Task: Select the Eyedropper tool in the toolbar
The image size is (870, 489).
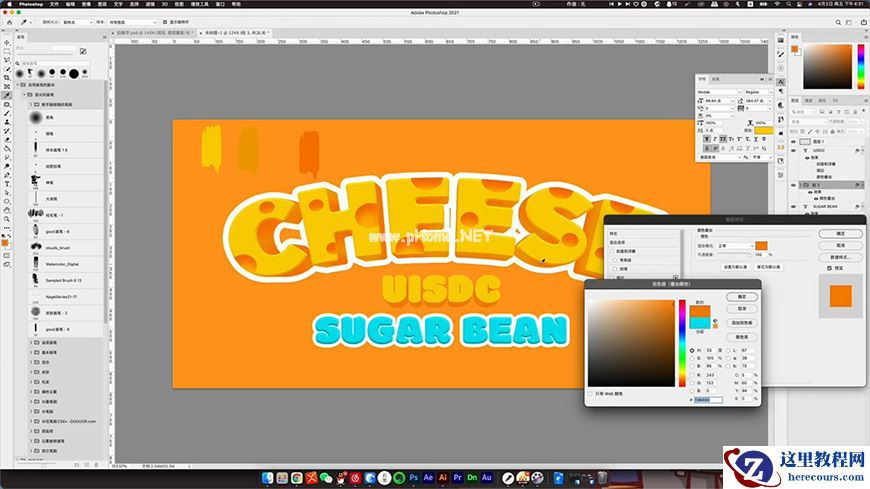Action: (x=7, y=96)
